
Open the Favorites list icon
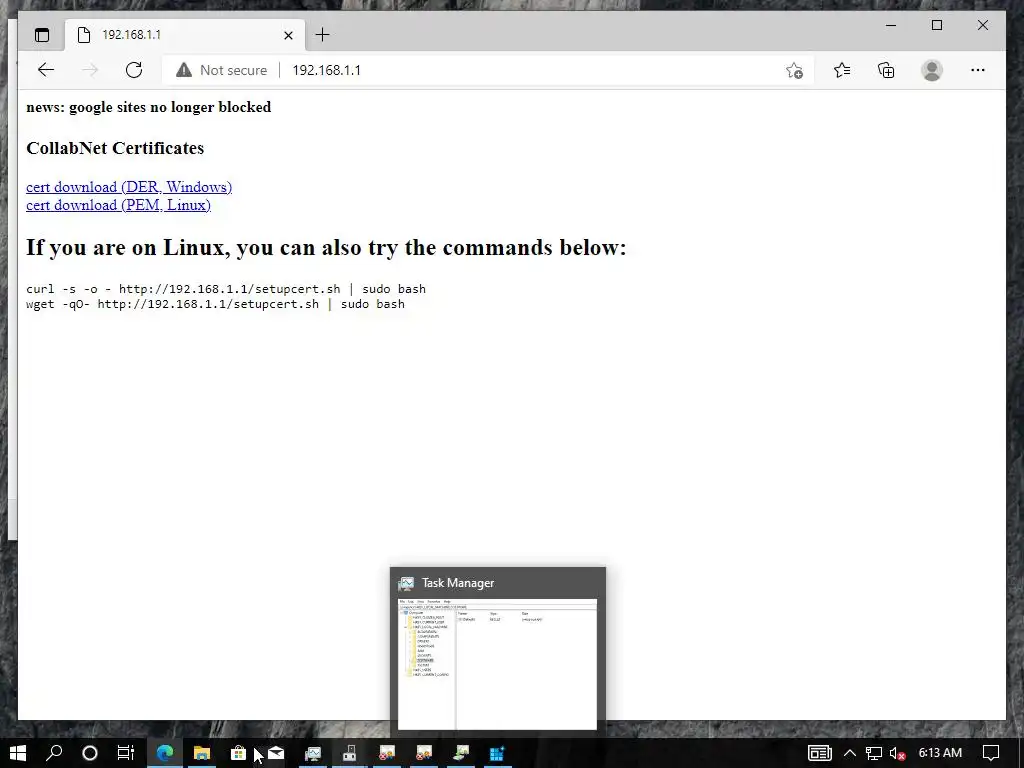(842, 70)
